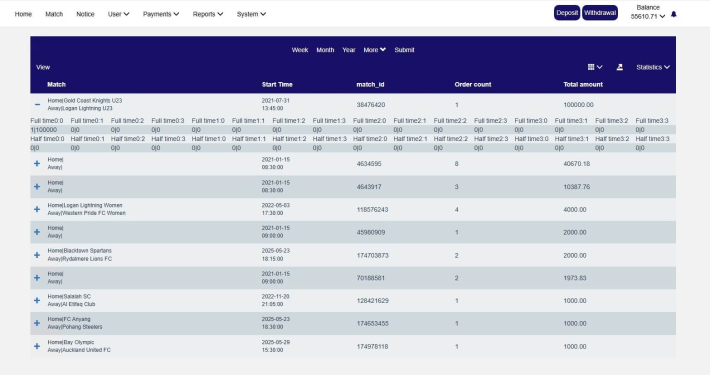Screen dimensions: 710x375
Task: Click the export icon beside Statistics
Action: click(x=619, y=67)
